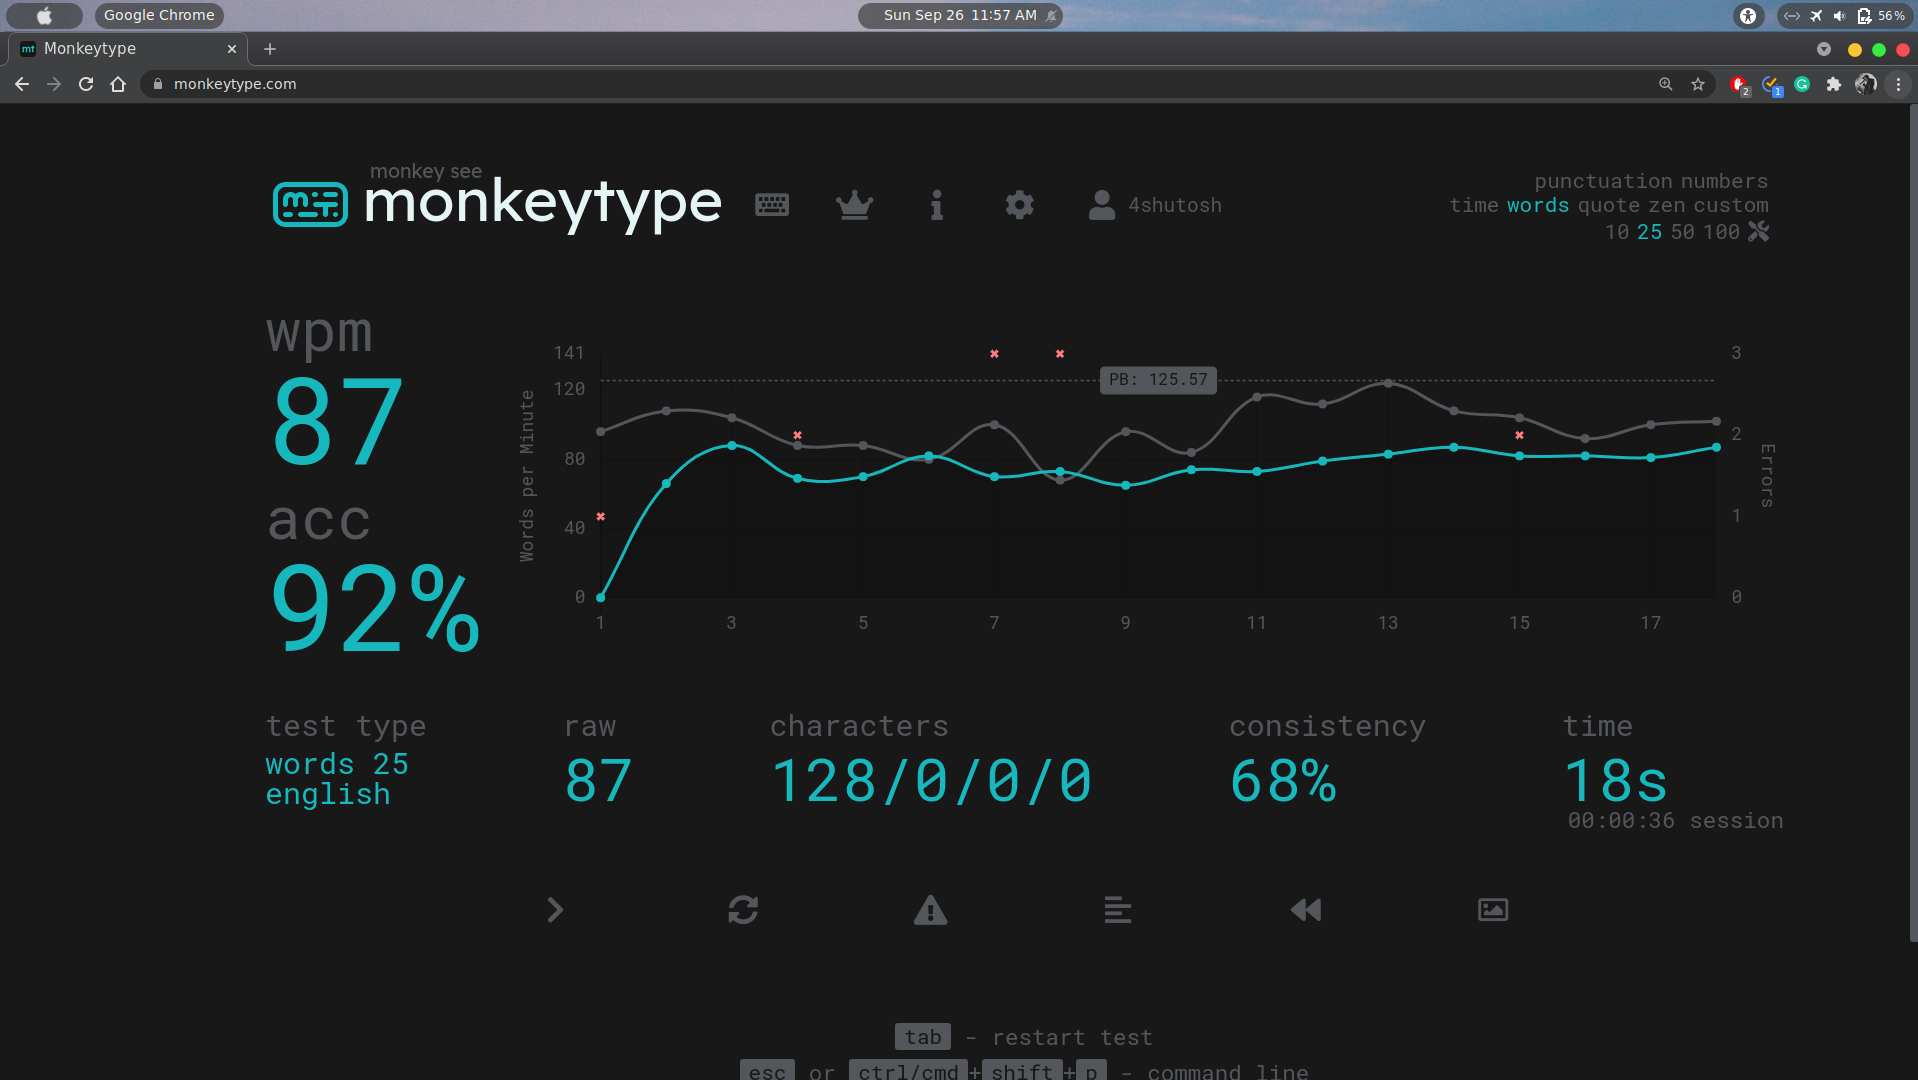
Task: Watch the typing replay with rewind icon
Action: click(1304, 910)
